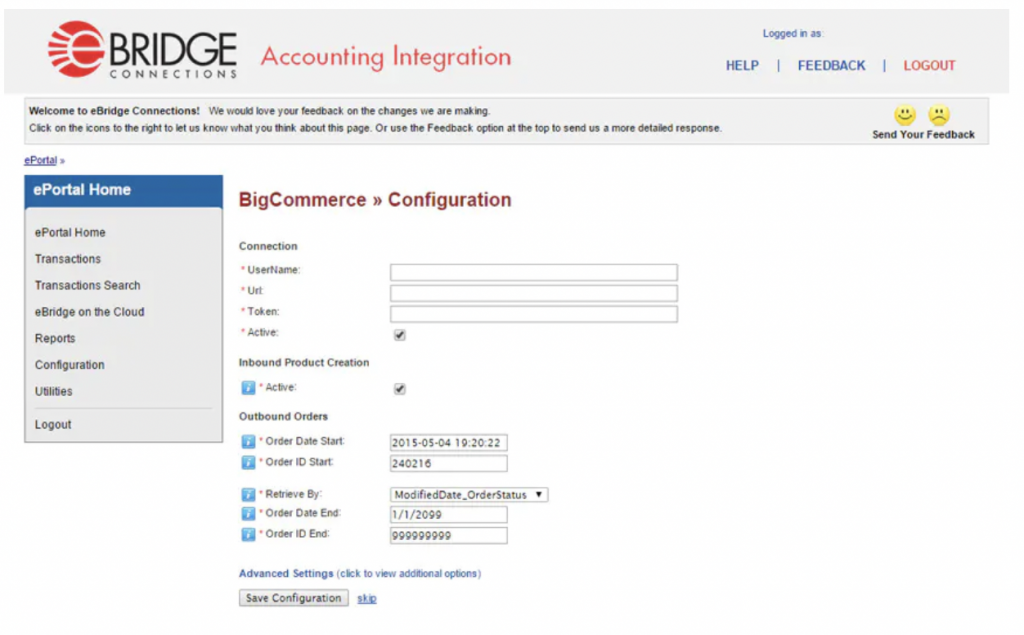The width and height of the screenshot is (1024, 635).
Task: Disable Inbound Product Creation Active checkbox
Action: (x=399, y=388)
